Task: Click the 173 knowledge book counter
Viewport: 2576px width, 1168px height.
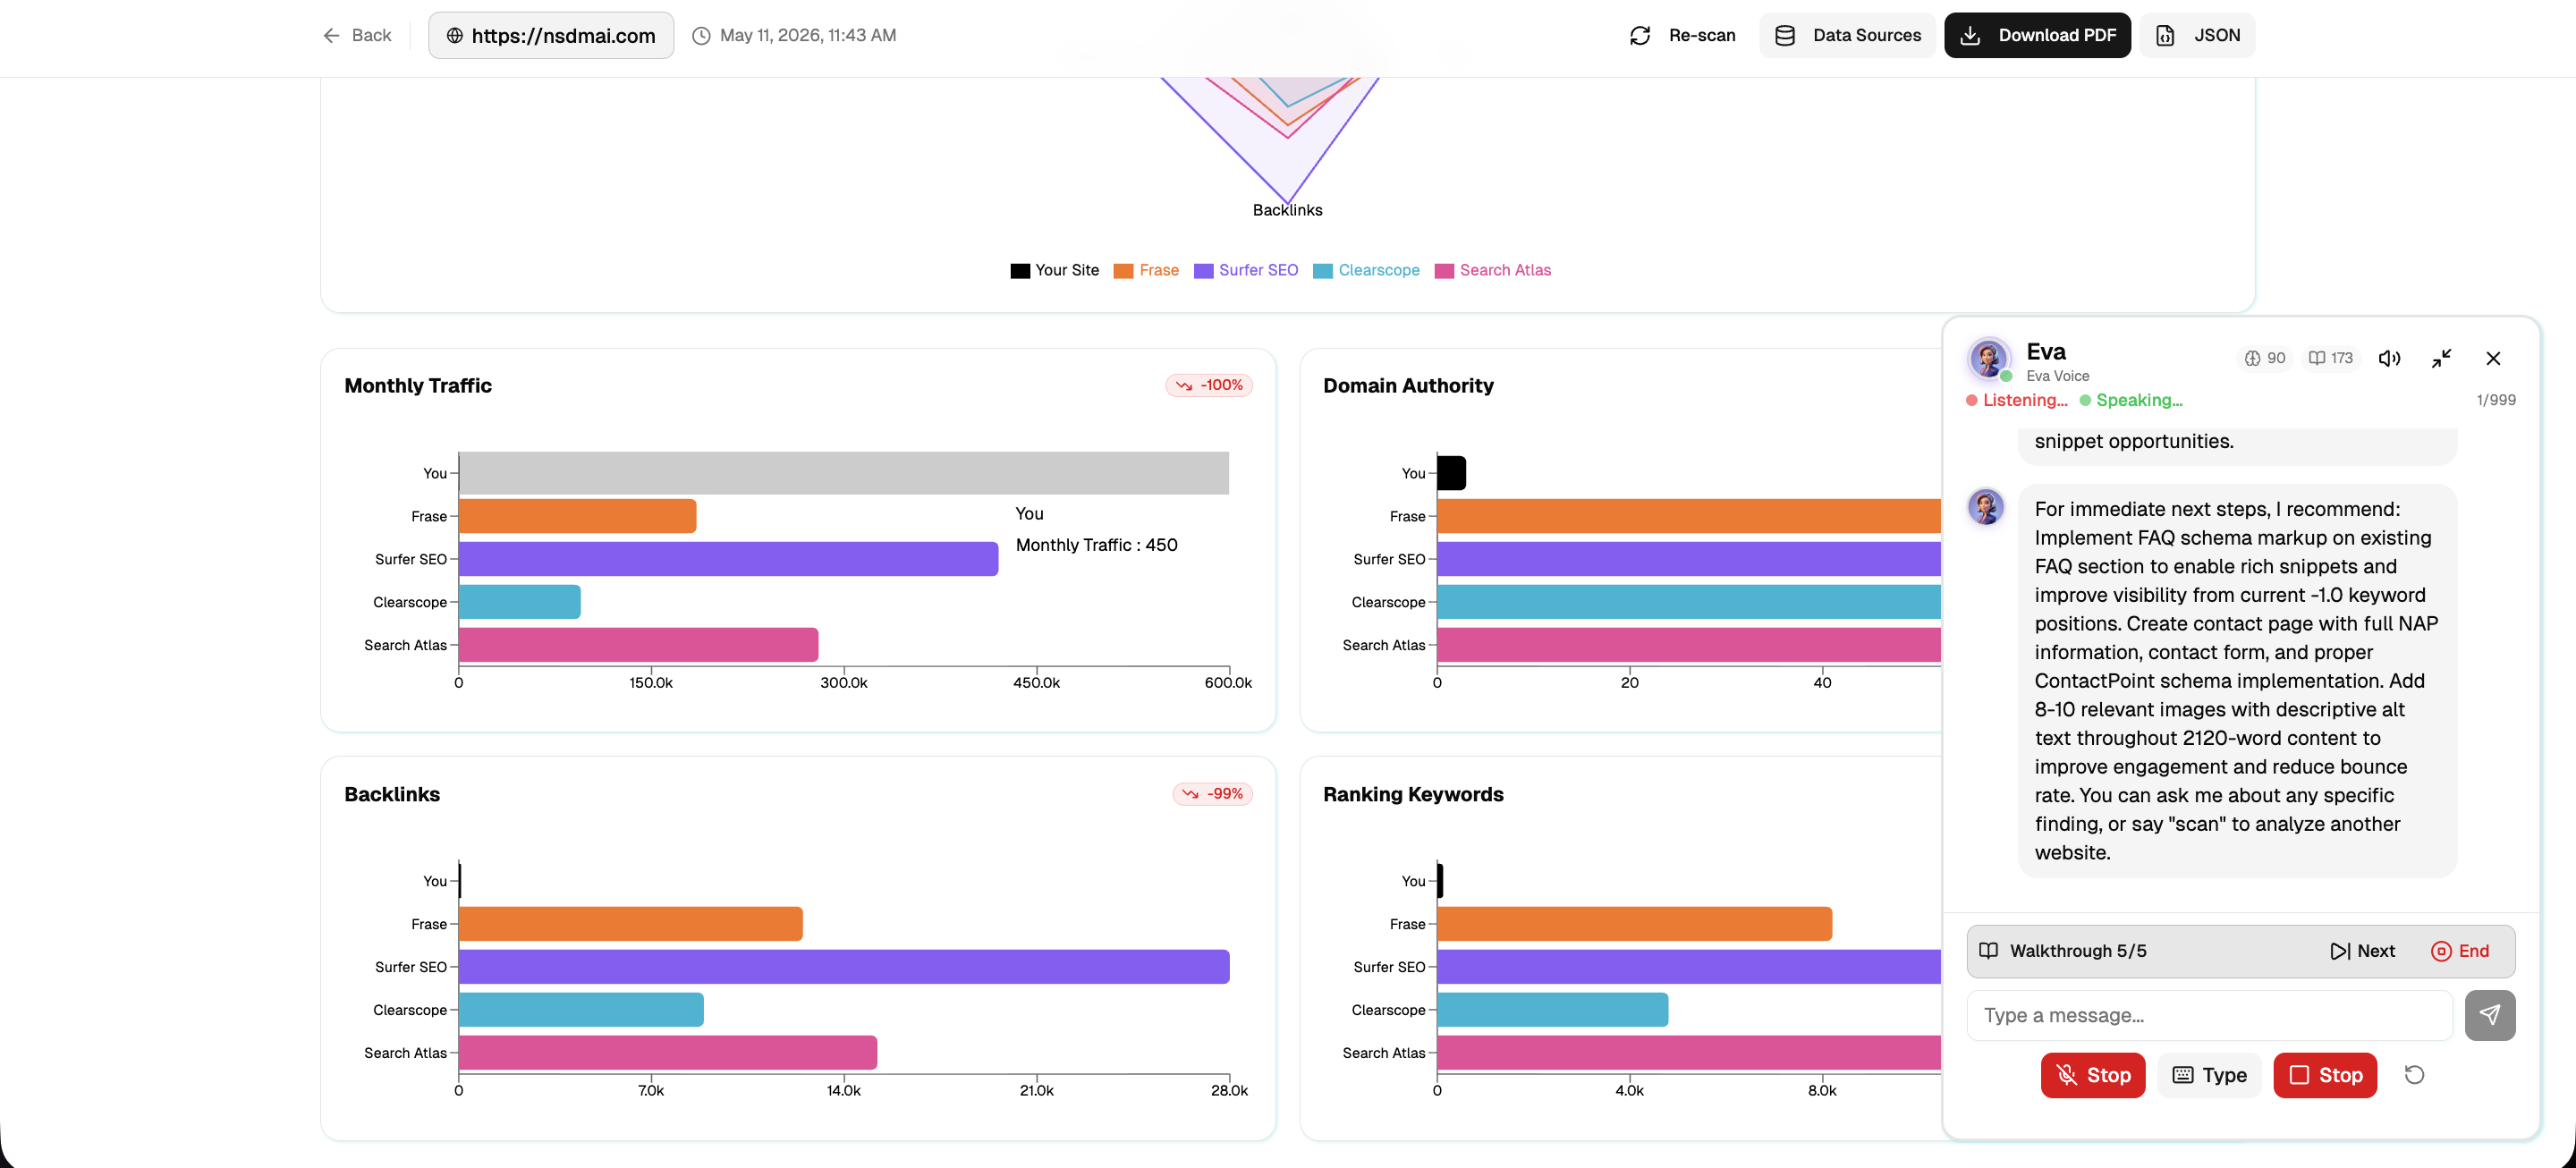Action: pyautogui.click(x=2330, y=358)
